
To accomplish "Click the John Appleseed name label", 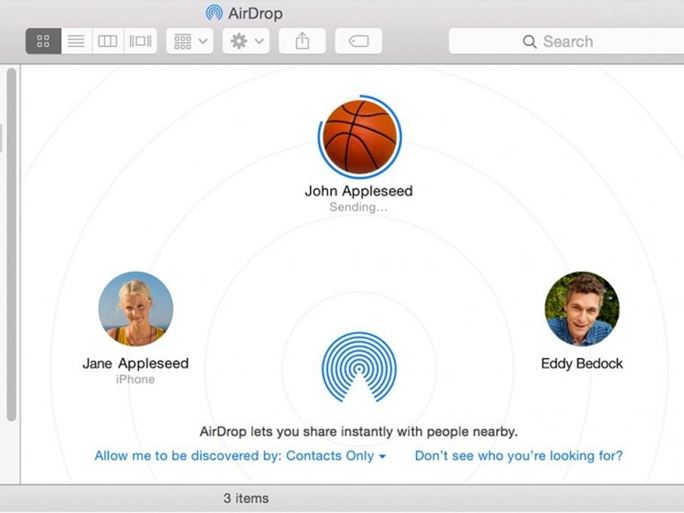I will 359,191.
